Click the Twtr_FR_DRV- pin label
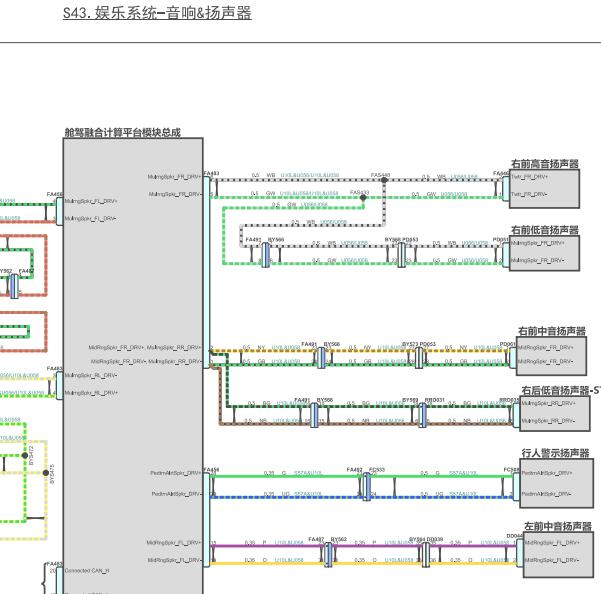 pos(529,194)
